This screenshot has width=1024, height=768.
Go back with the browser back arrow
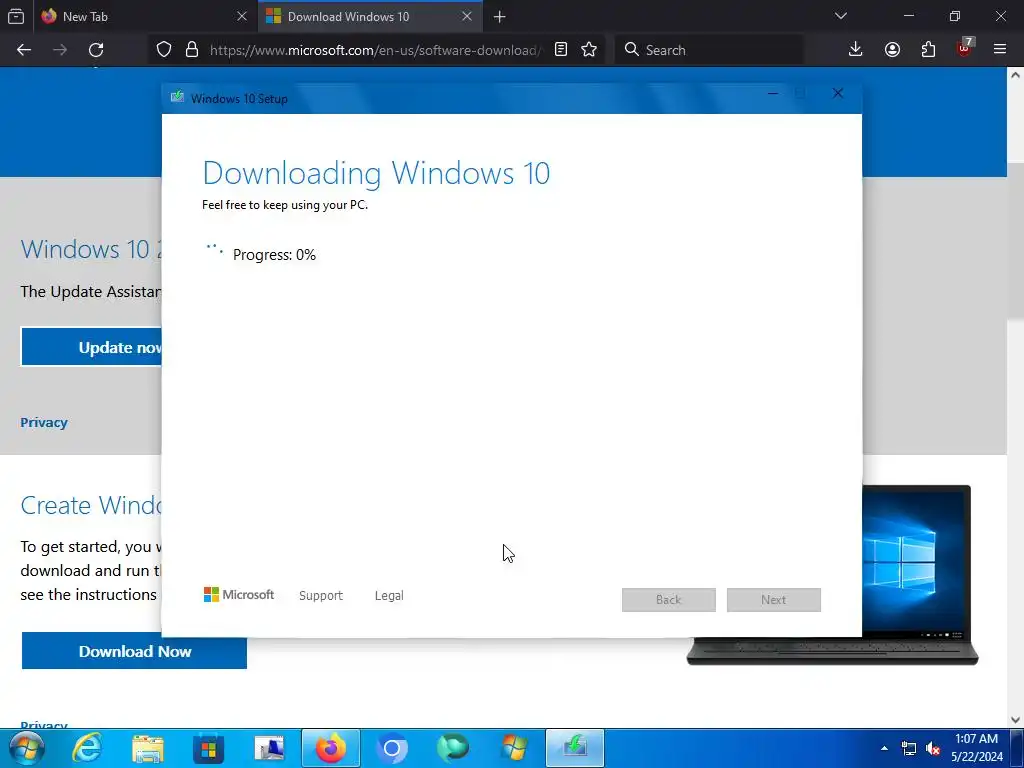(24, 50)
